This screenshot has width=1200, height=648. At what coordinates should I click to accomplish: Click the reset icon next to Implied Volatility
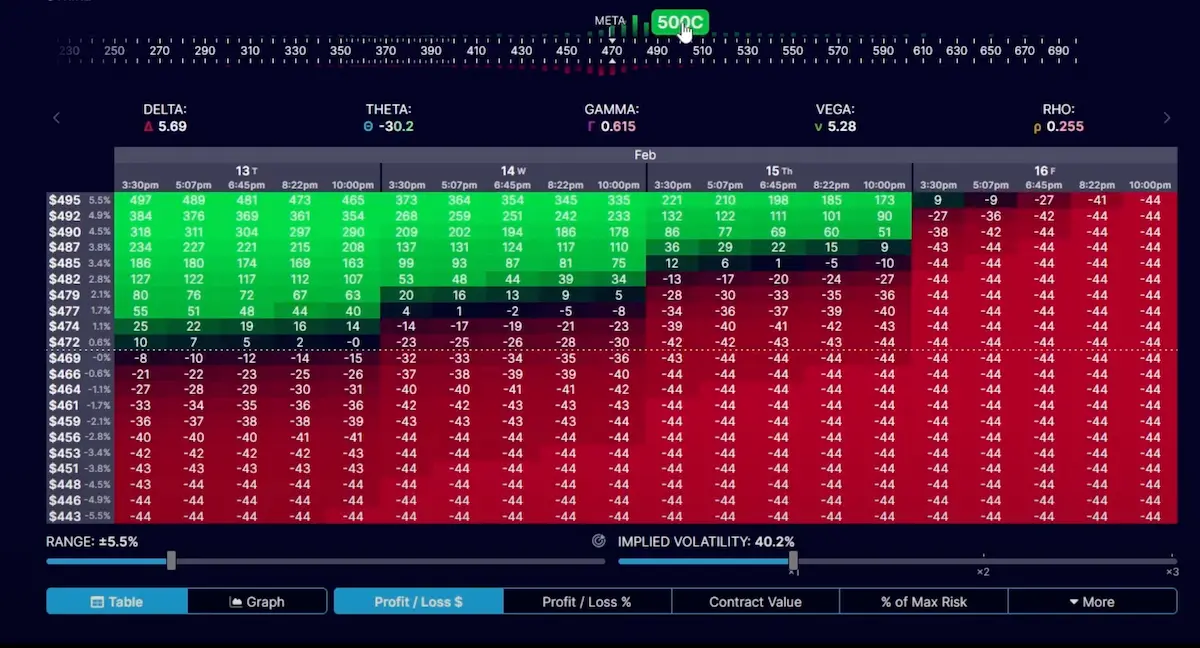599,541
